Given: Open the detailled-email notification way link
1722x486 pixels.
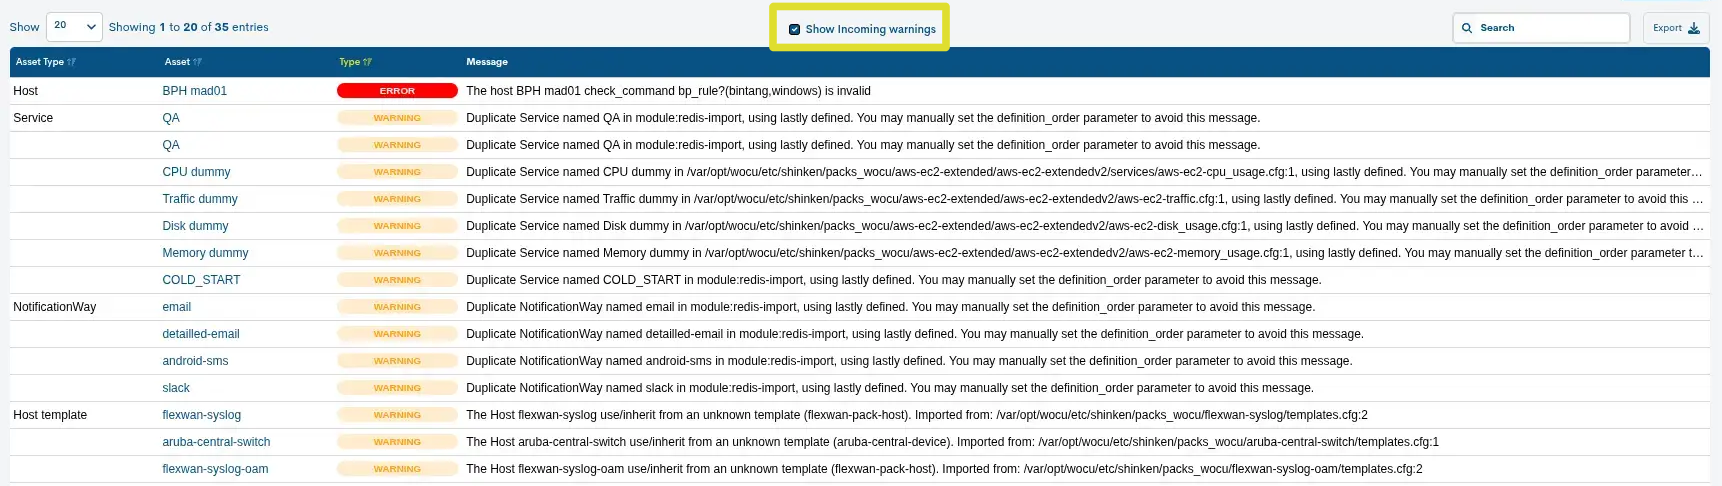Looking at the screenshot, I should tap(201, 334).
